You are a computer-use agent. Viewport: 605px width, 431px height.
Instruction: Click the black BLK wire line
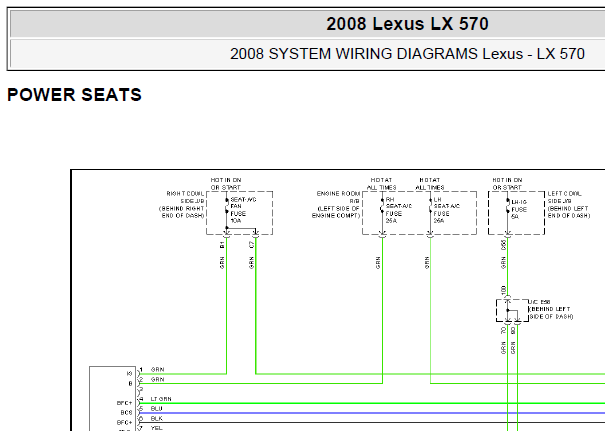click(x=372, y=423)
